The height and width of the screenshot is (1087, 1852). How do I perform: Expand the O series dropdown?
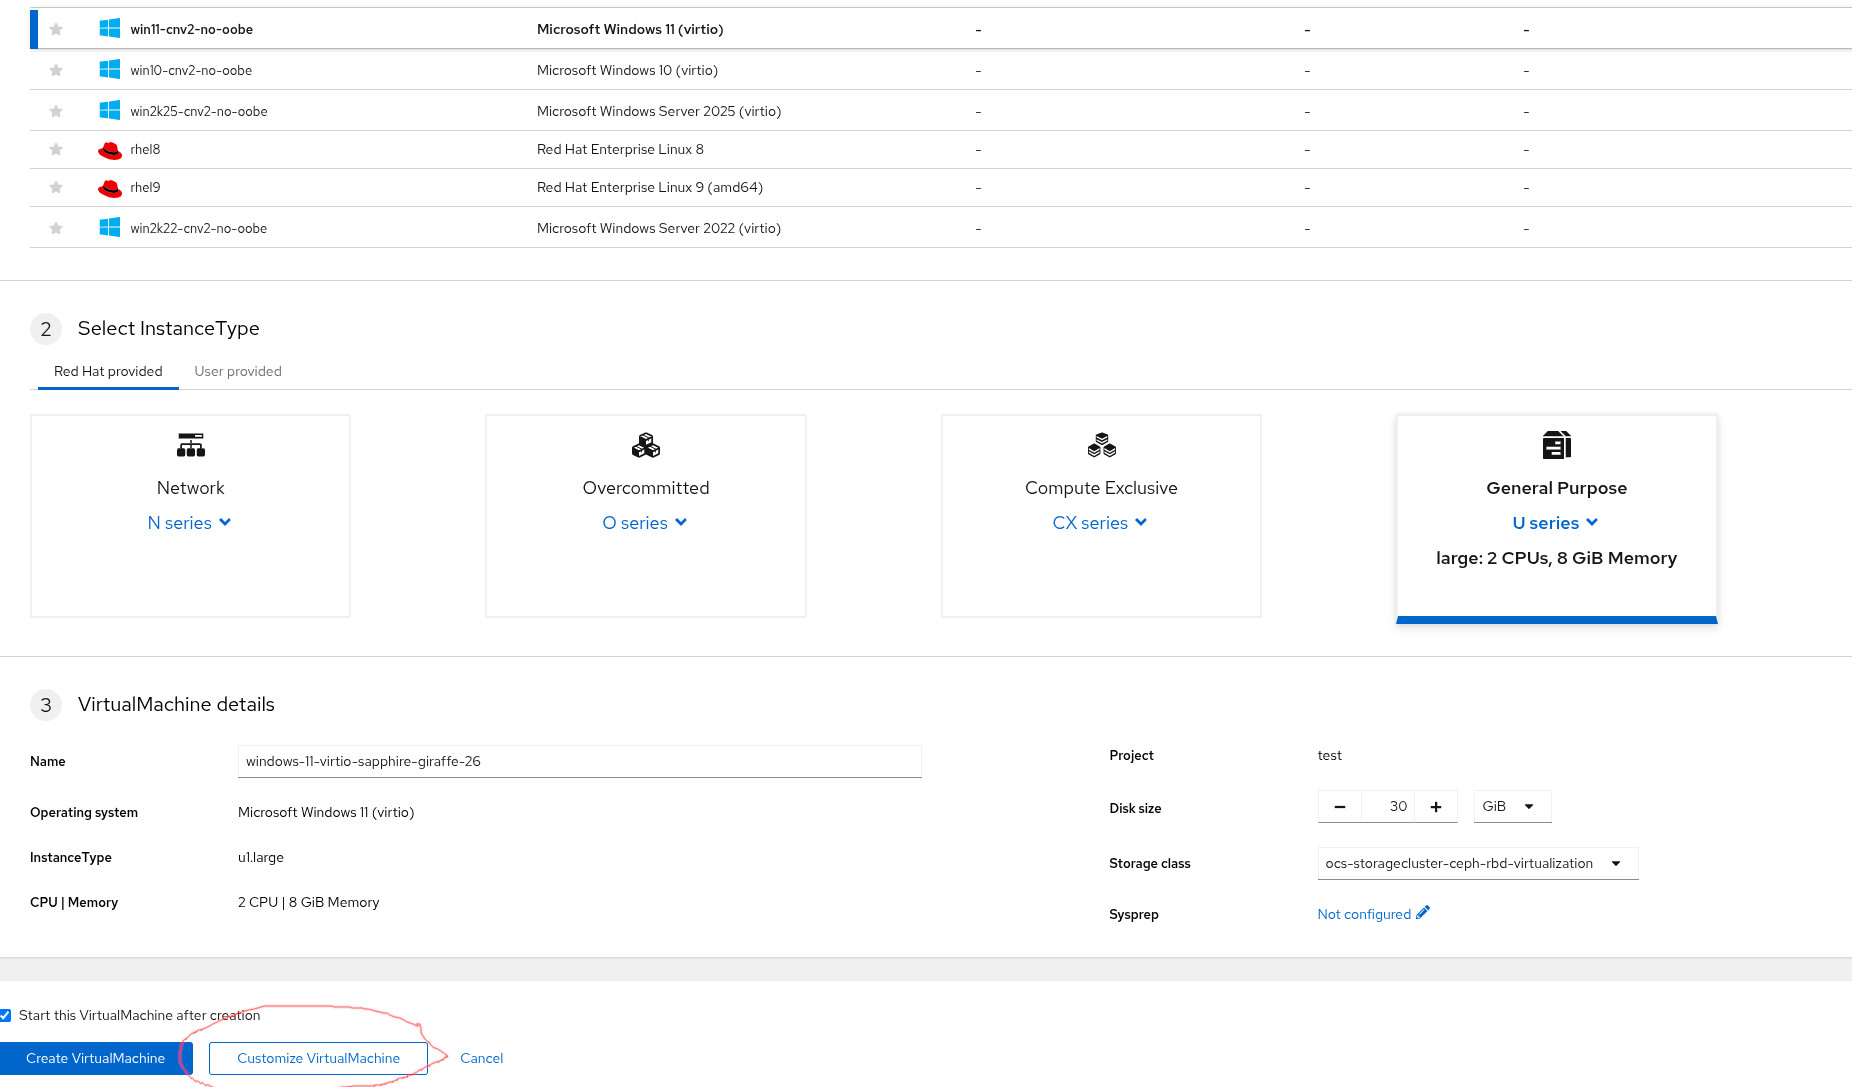point(645,523)
